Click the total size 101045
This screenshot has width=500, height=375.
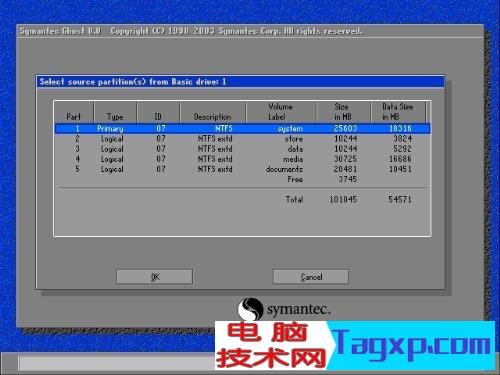[x=343, y=199]
